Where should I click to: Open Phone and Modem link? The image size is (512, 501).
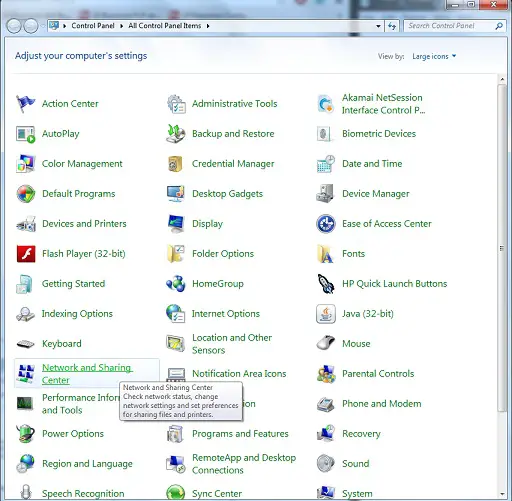[x=382, y=404]
